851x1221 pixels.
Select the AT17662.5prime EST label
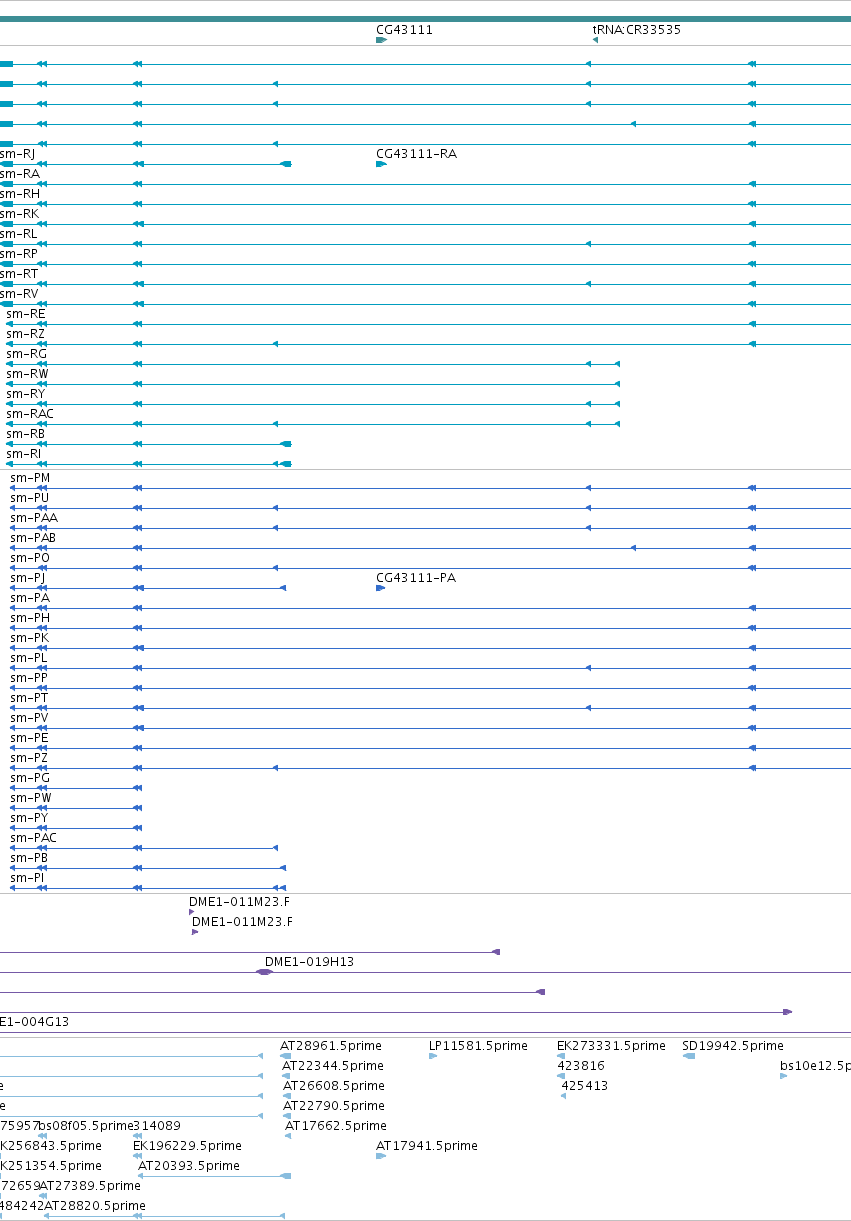point(336,1126)
